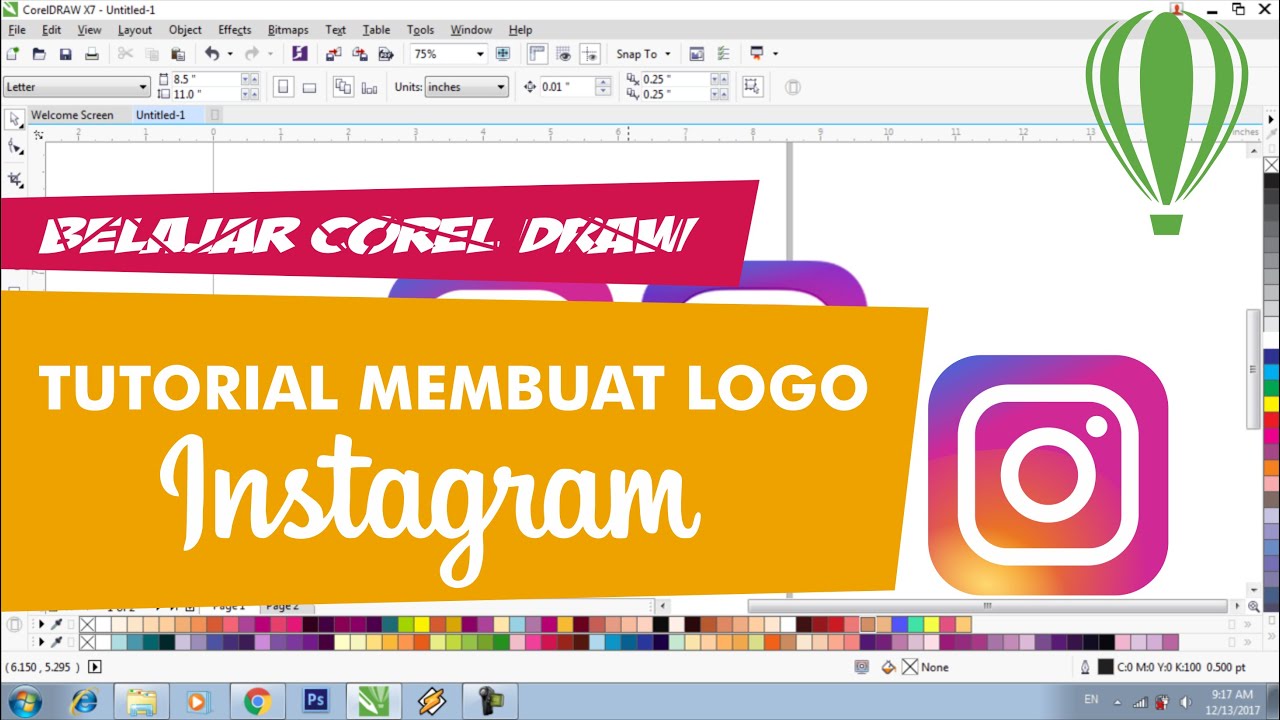Open the Object menu
1280x720 pixels.
[x=185, y=30]
